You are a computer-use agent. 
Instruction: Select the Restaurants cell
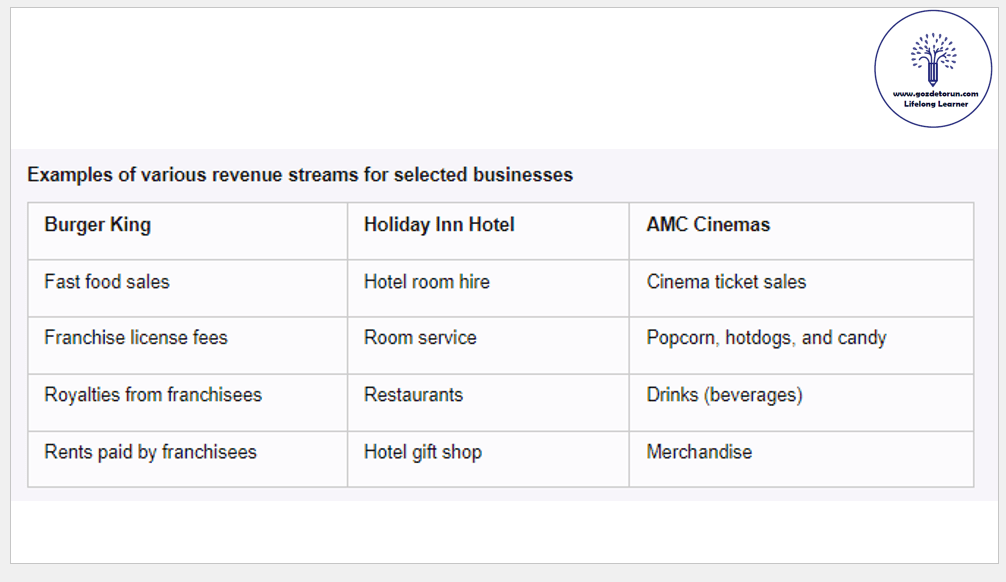[x=413, y=395]
